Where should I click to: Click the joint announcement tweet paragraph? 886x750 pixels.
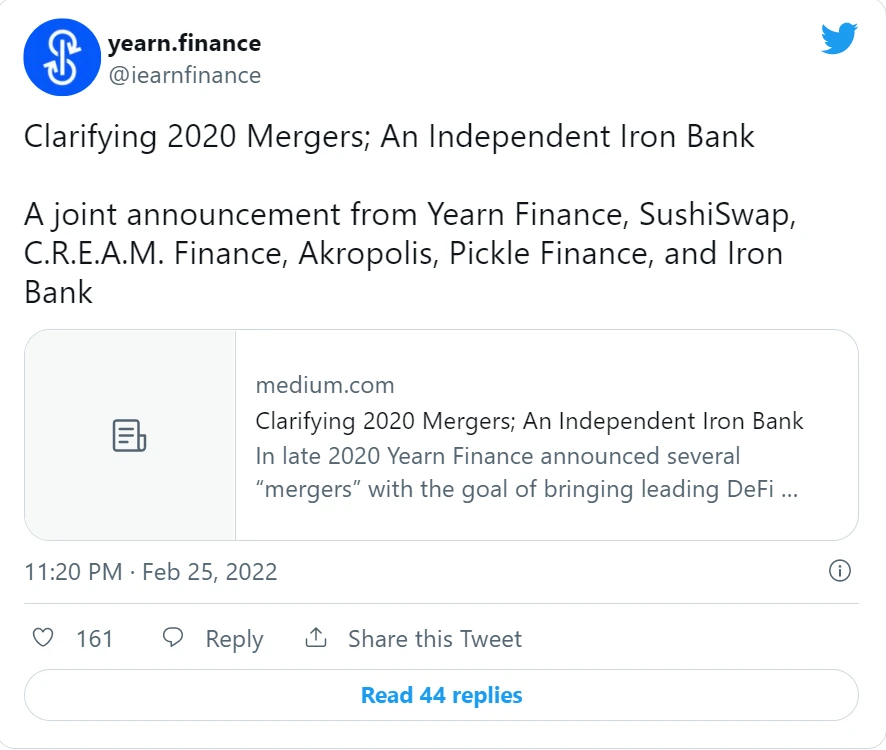410,253
